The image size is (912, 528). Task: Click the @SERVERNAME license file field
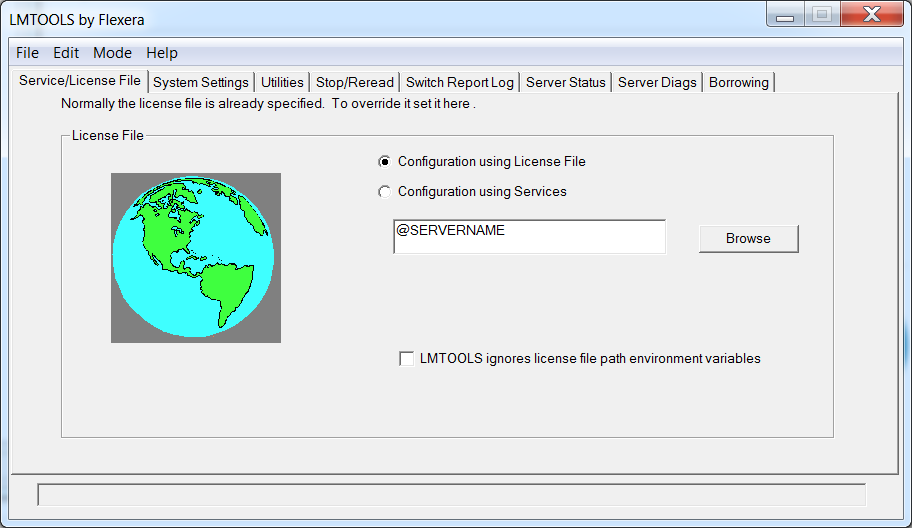pyautogui.click(x=529, y=237)
